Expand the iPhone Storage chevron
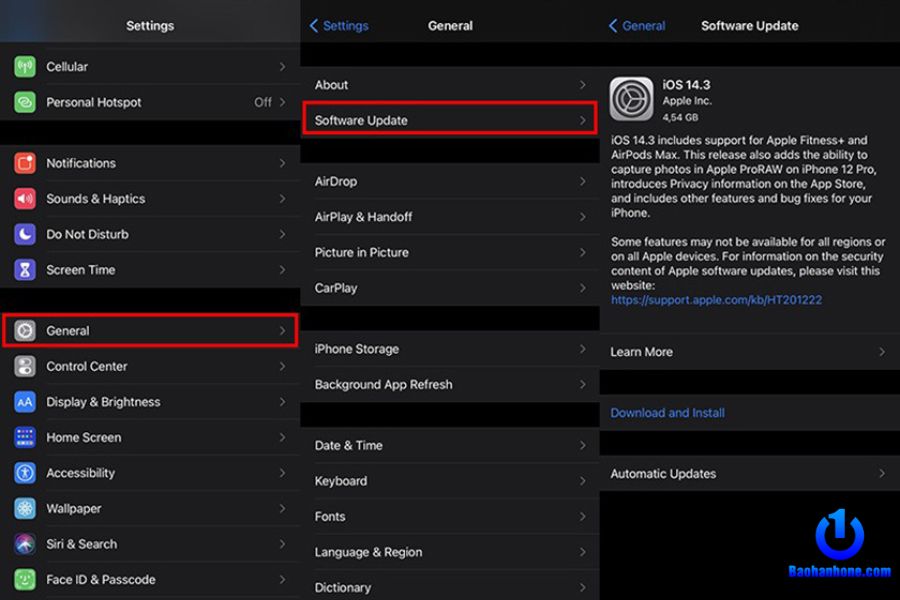900x600 pixels. [x=582, y=349]
